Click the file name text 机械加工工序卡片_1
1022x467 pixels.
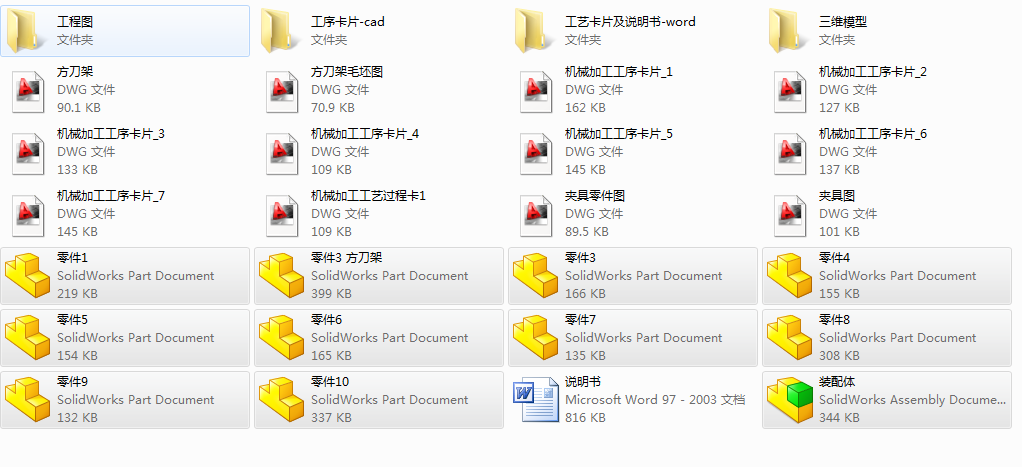(619, 72)
